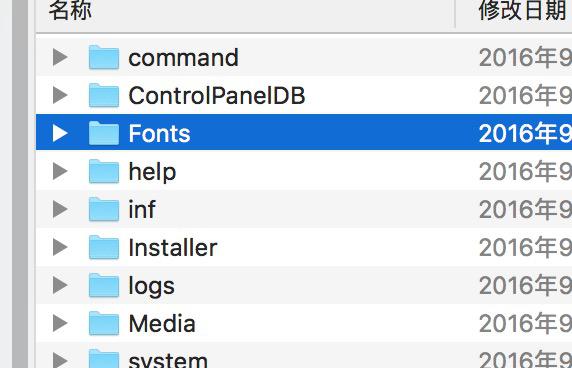Click the logs folder icon

click(104, 285)
